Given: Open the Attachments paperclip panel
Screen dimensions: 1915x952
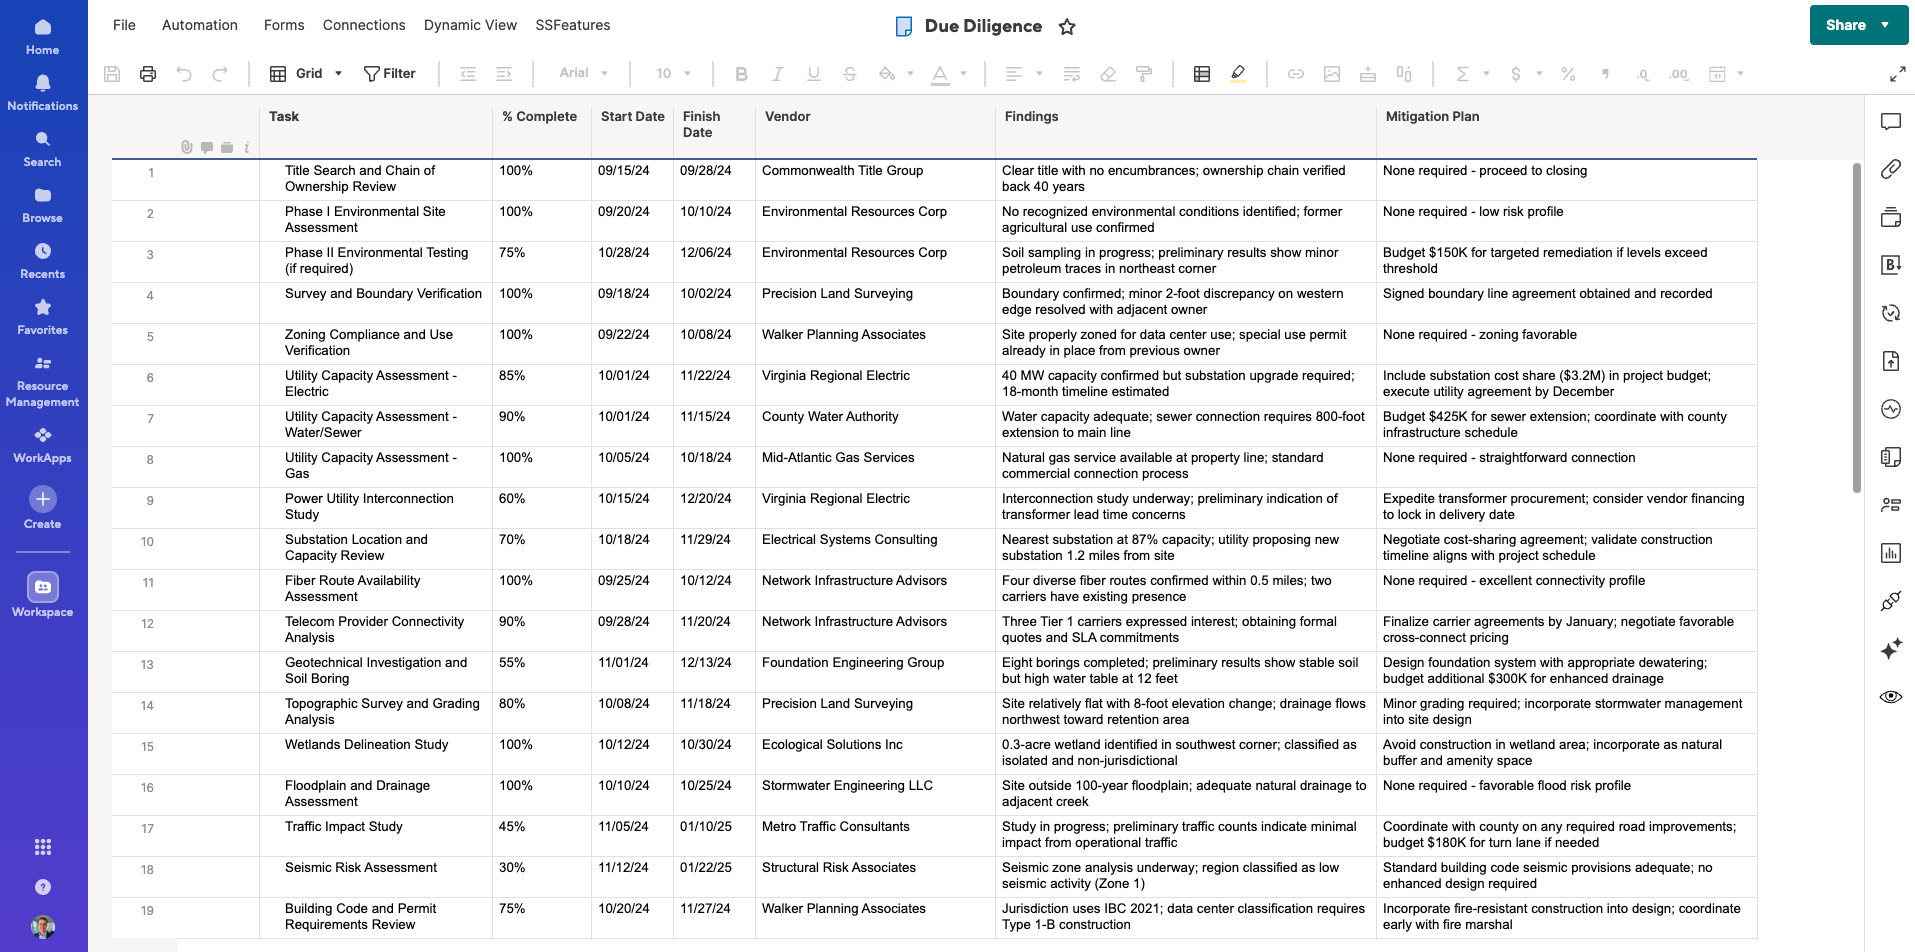Looking at the screenshot, I should point(1890,169).
